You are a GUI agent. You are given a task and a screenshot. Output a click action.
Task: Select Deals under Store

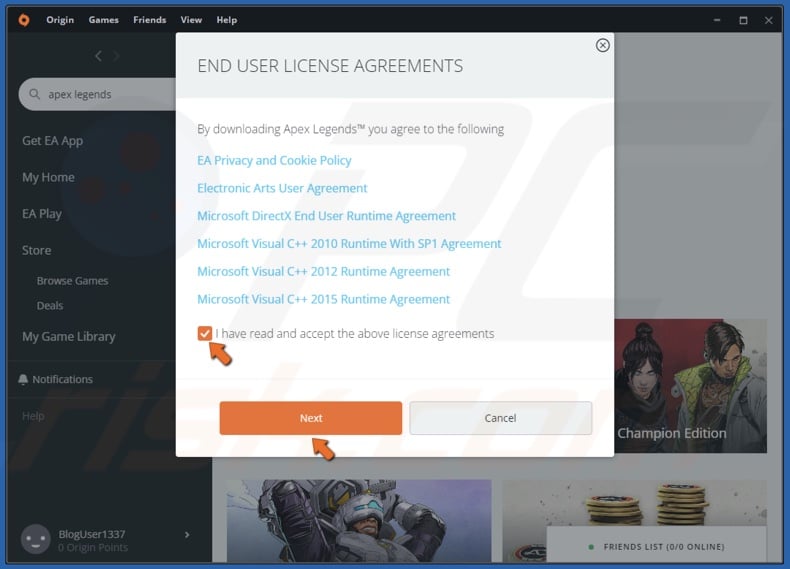tap(50, 305)
